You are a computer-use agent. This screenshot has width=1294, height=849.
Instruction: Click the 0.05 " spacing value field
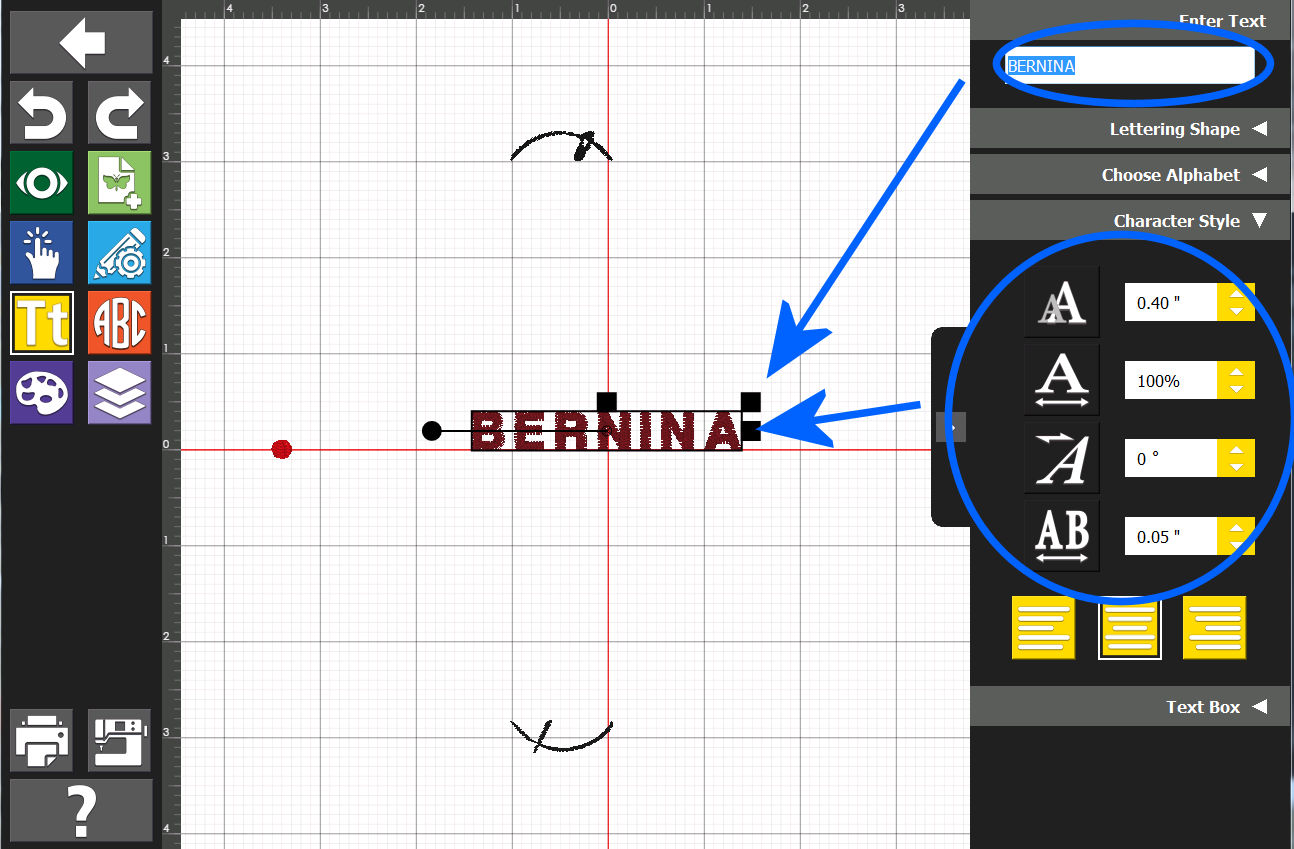1171,537
